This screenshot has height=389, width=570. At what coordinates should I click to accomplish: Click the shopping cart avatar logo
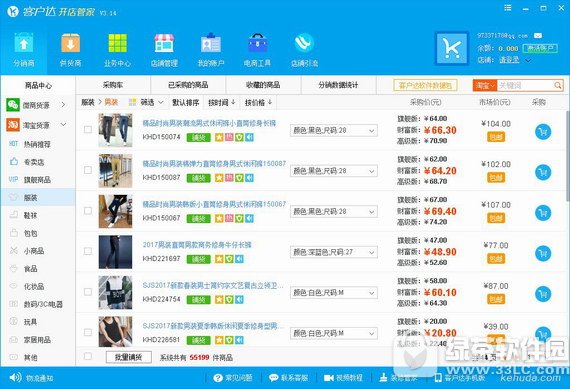[x=451, y=48]
